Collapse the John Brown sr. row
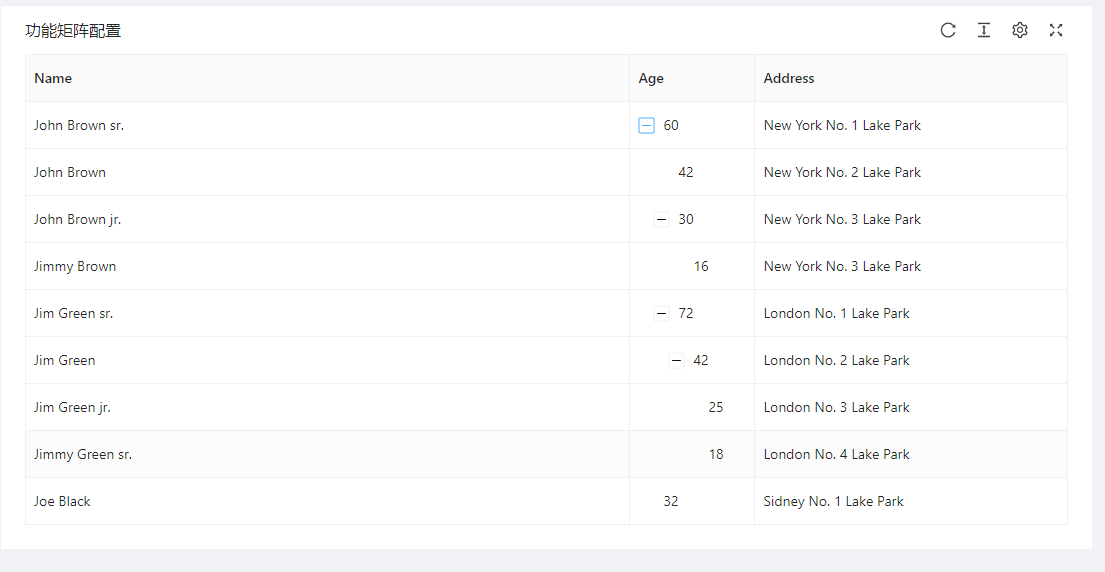The height and width of the screenshot is (572, 1105). coord(646,125)
